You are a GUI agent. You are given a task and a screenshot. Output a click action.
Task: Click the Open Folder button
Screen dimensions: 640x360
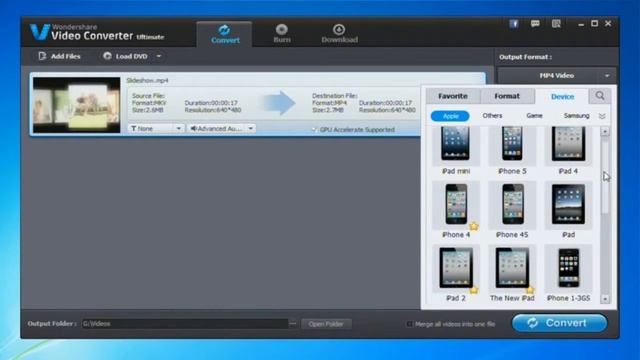click(x=326, y=324)
